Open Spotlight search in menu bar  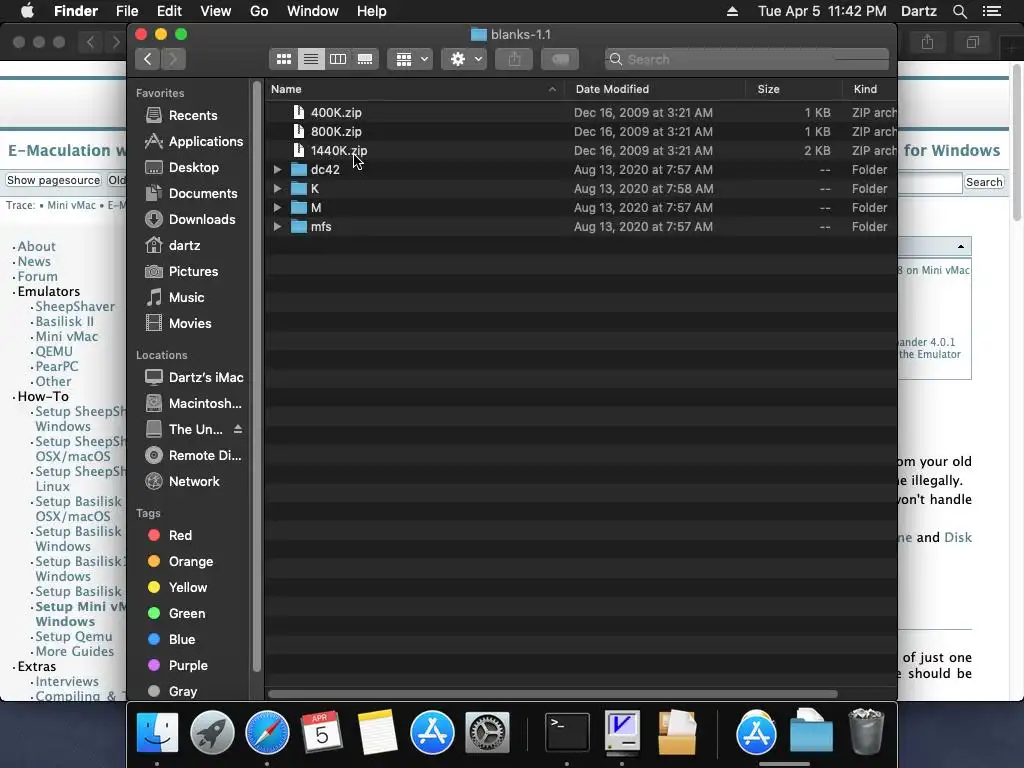click(959, 11)
